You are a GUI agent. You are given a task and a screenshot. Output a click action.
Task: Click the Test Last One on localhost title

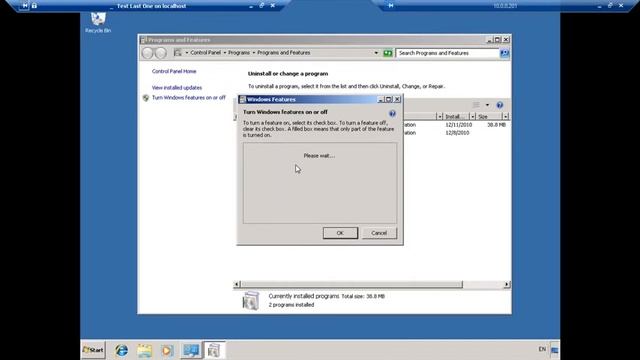point(151,6)
